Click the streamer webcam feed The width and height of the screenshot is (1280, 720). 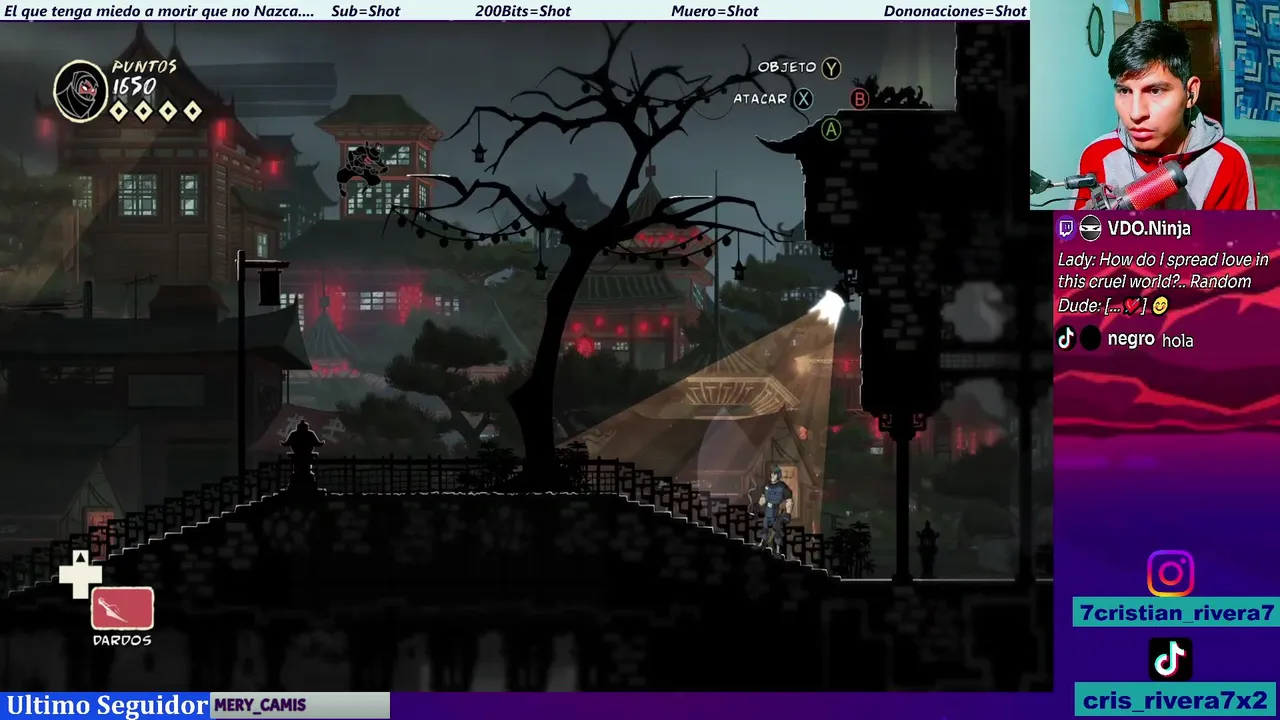[x=1155, y=105]
